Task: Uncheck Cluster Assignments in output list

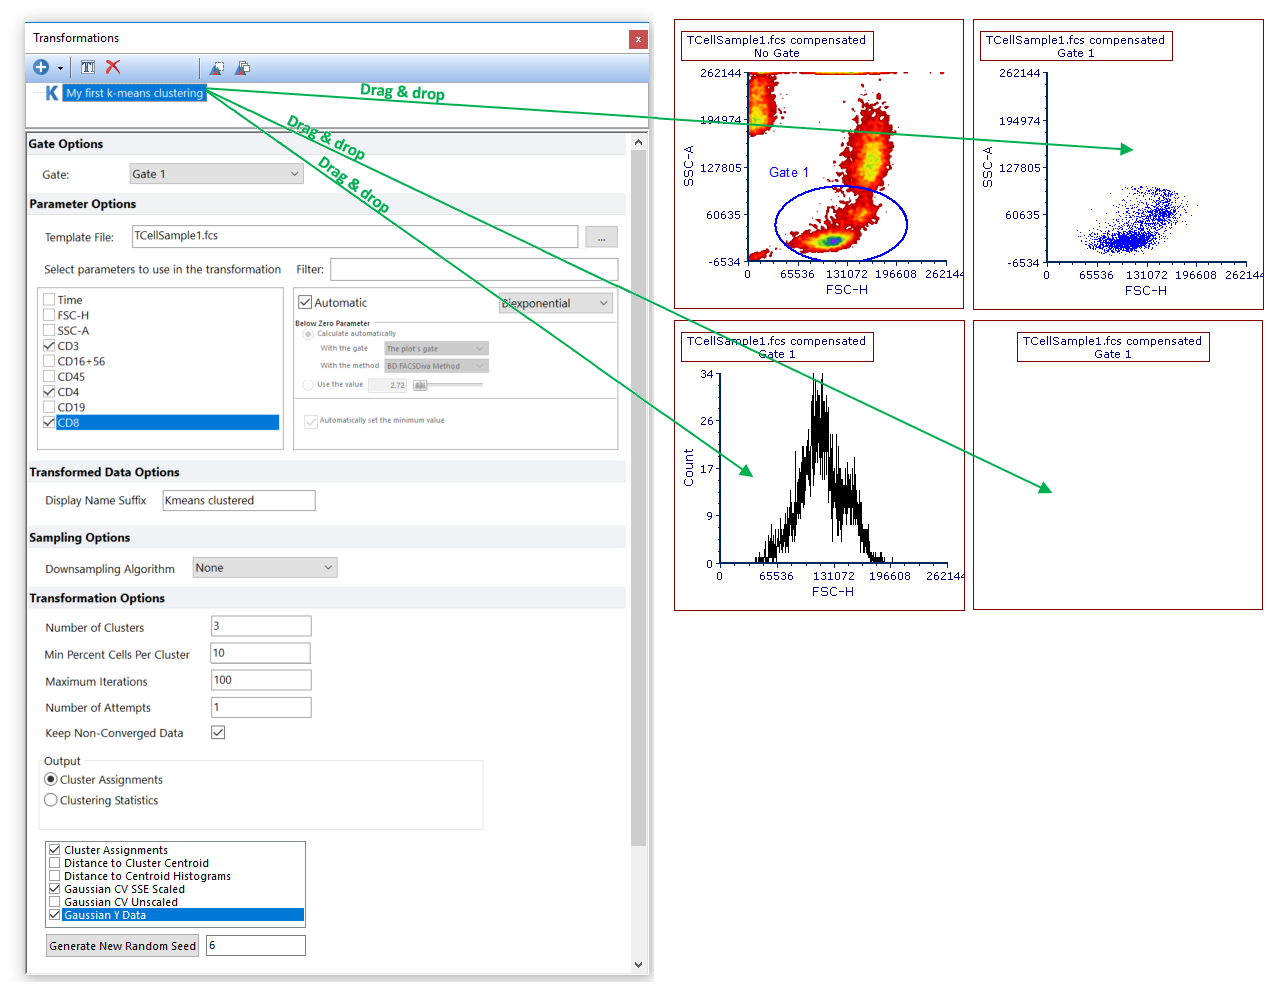Action: (55, 850)
